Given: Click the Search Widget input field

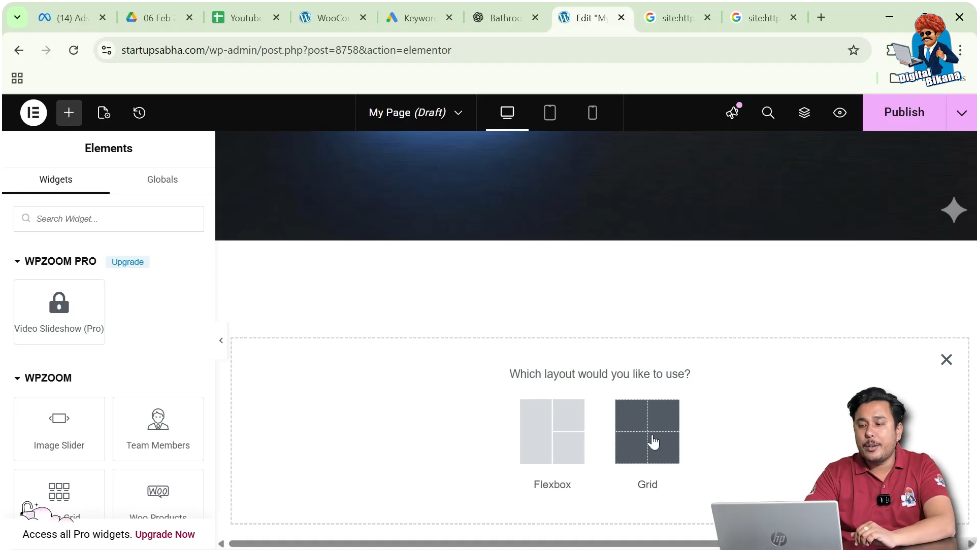Looking at the screenshot, I should (109, 218).
